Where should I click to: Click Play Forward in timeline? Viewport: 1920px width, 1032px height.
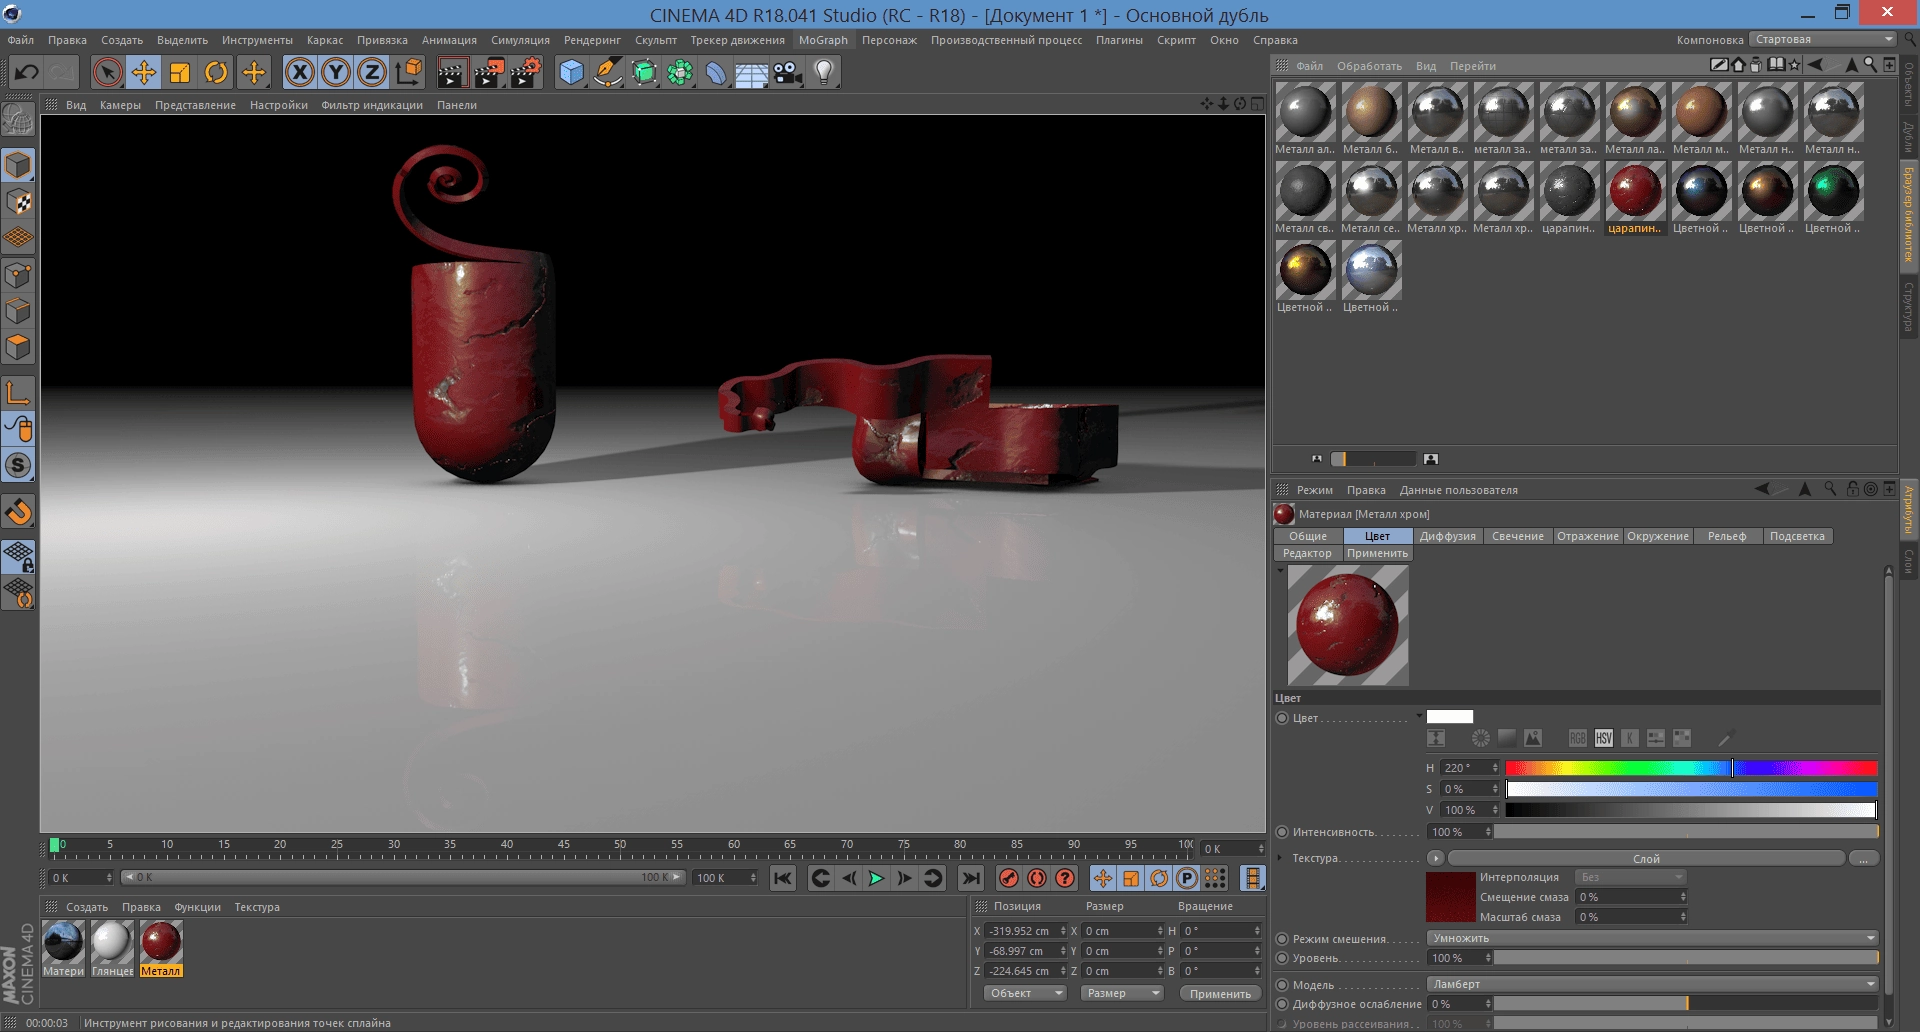pyautogui.click(x=876, y=878)
